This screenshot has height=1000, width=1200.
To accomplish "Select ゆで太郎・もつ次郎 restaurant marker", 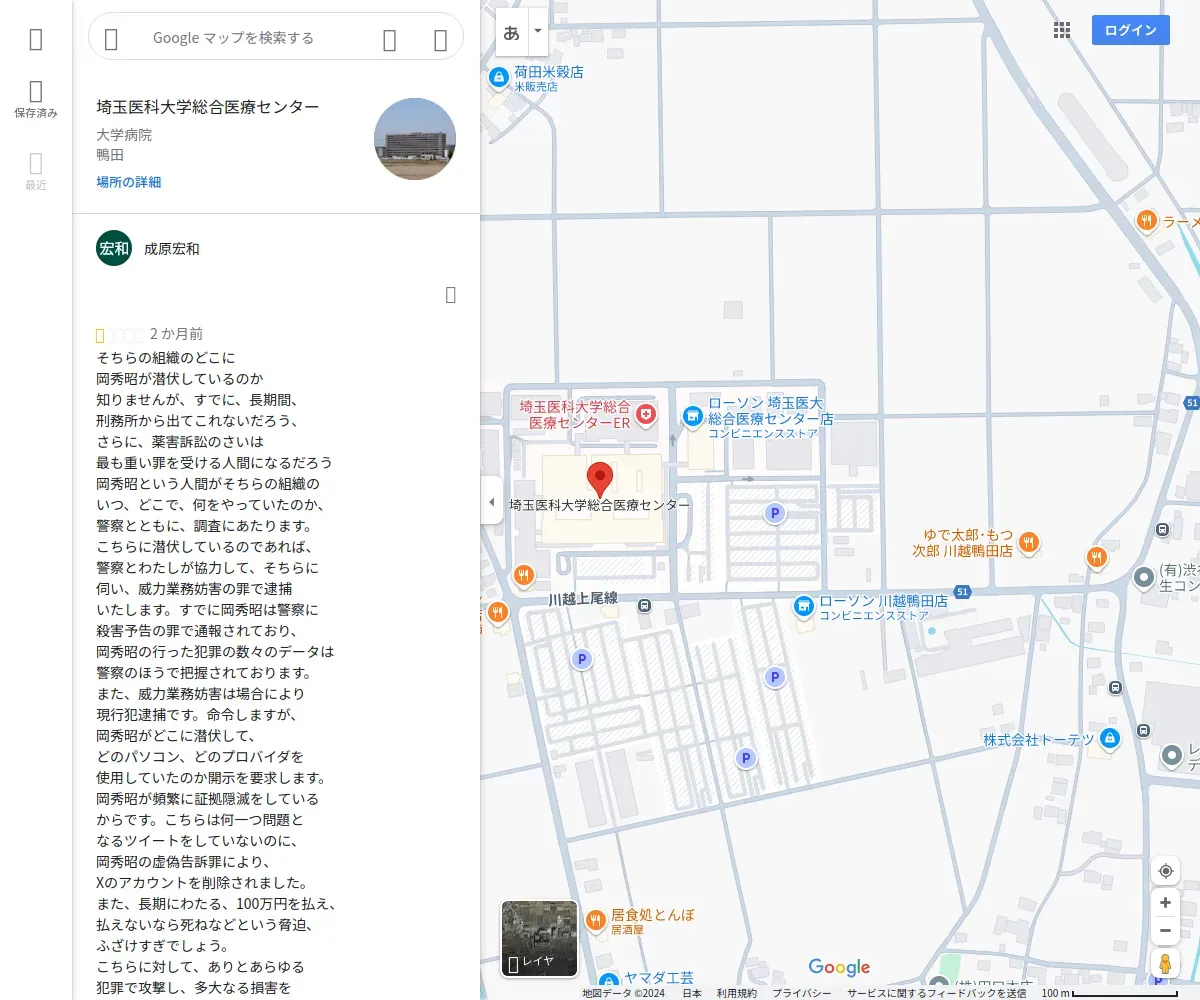I will [1028, 543].
